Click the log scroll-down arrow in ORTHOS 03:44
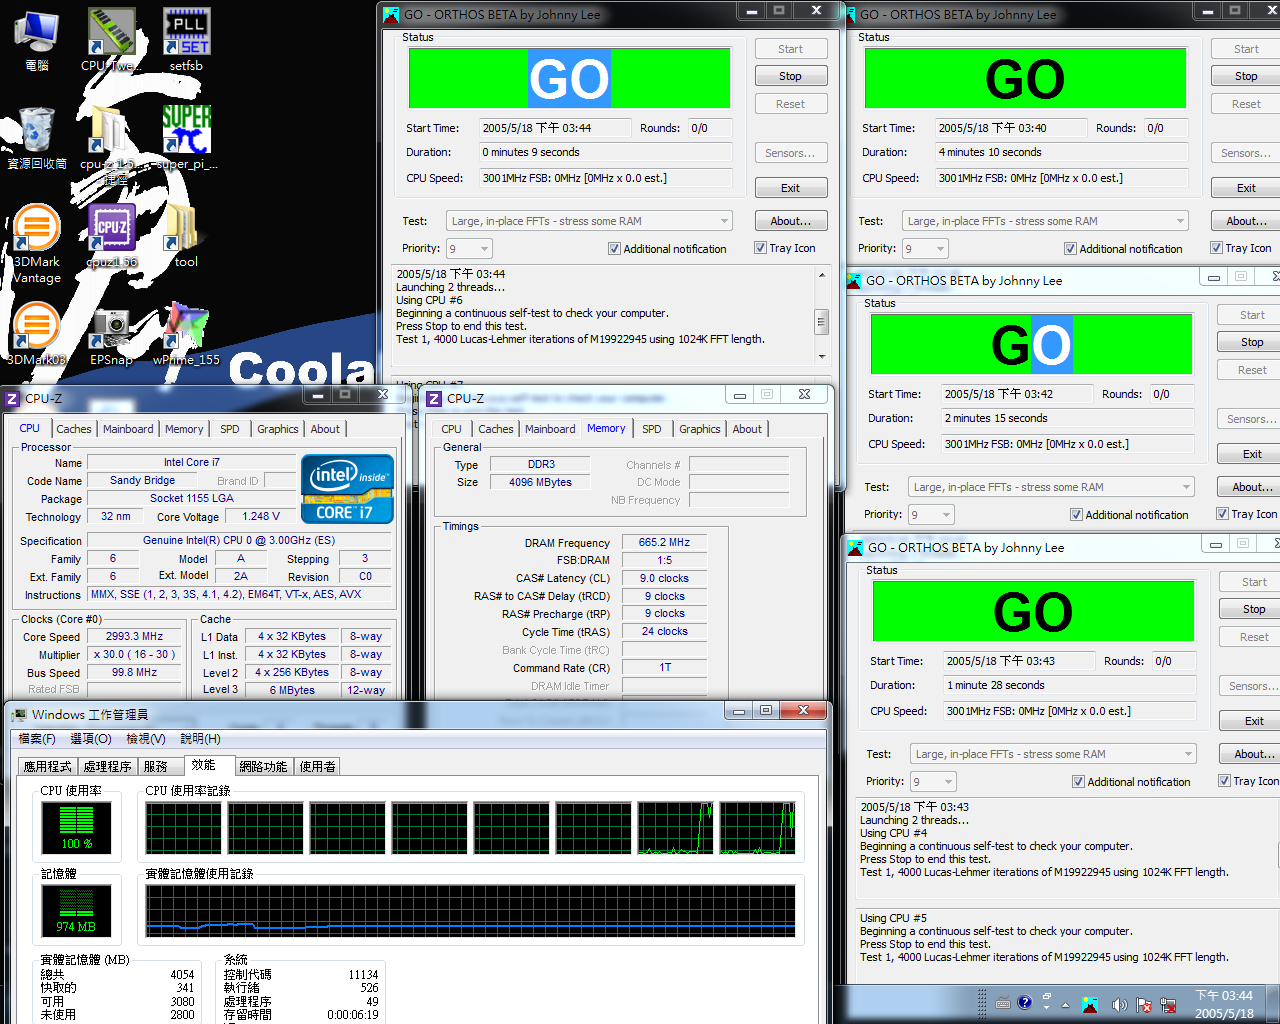 tap(822, 356)
